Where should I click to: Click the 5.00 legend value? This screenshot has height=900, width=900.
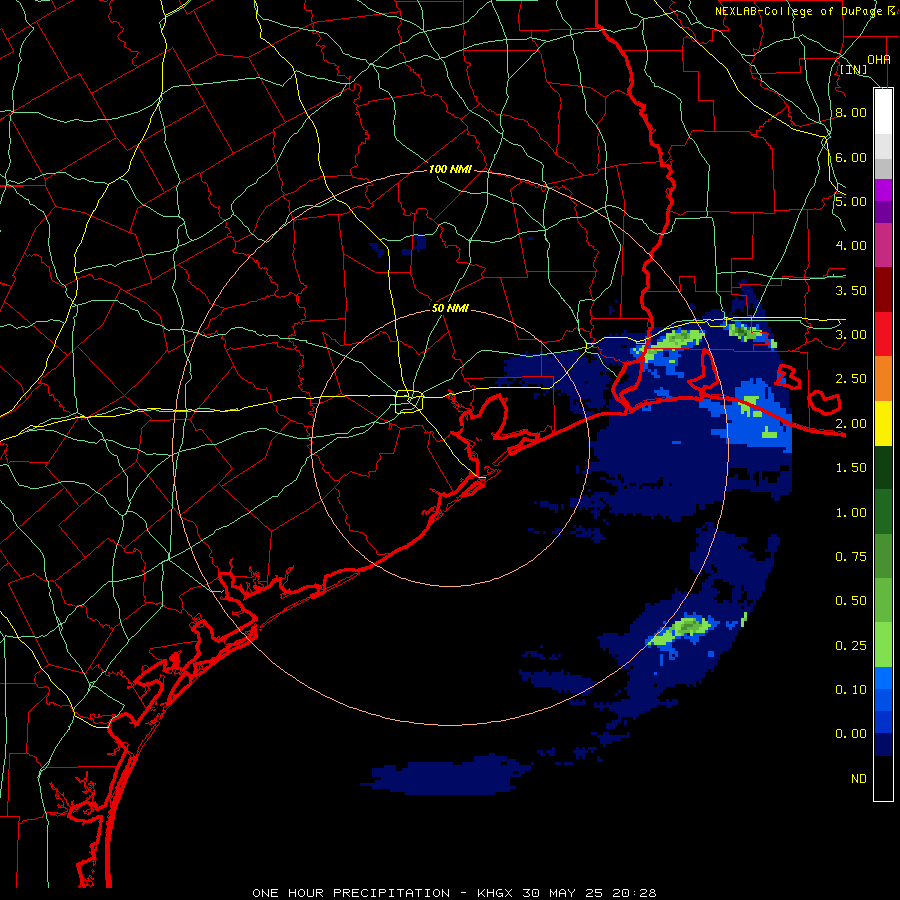(851, 201)
